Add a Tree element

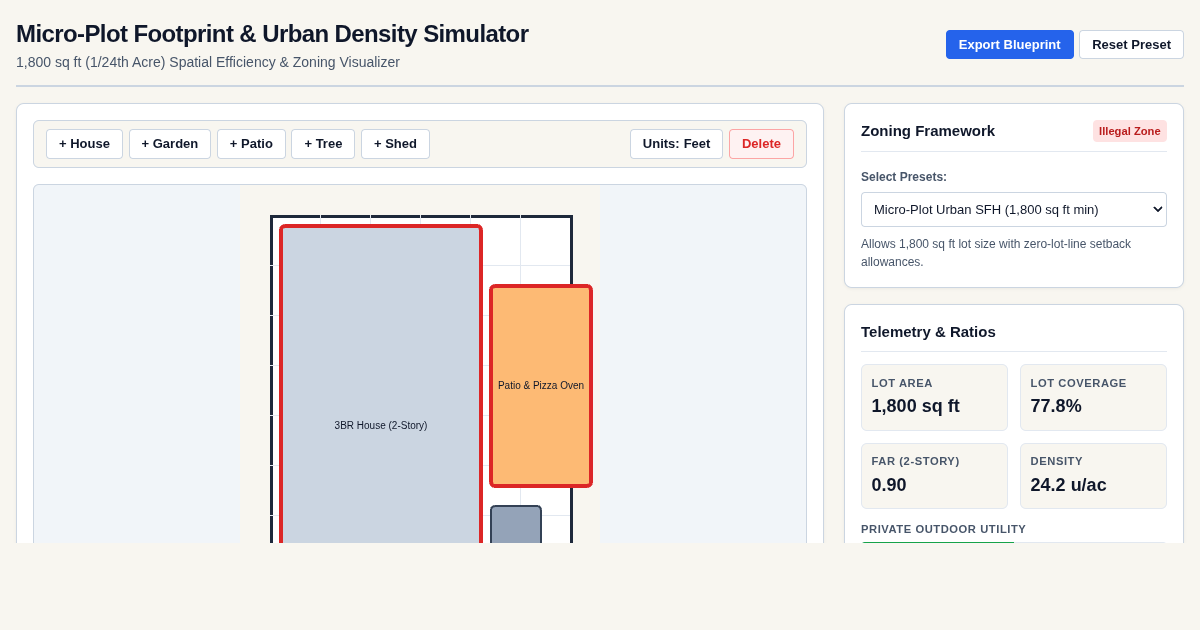(323, 143)
